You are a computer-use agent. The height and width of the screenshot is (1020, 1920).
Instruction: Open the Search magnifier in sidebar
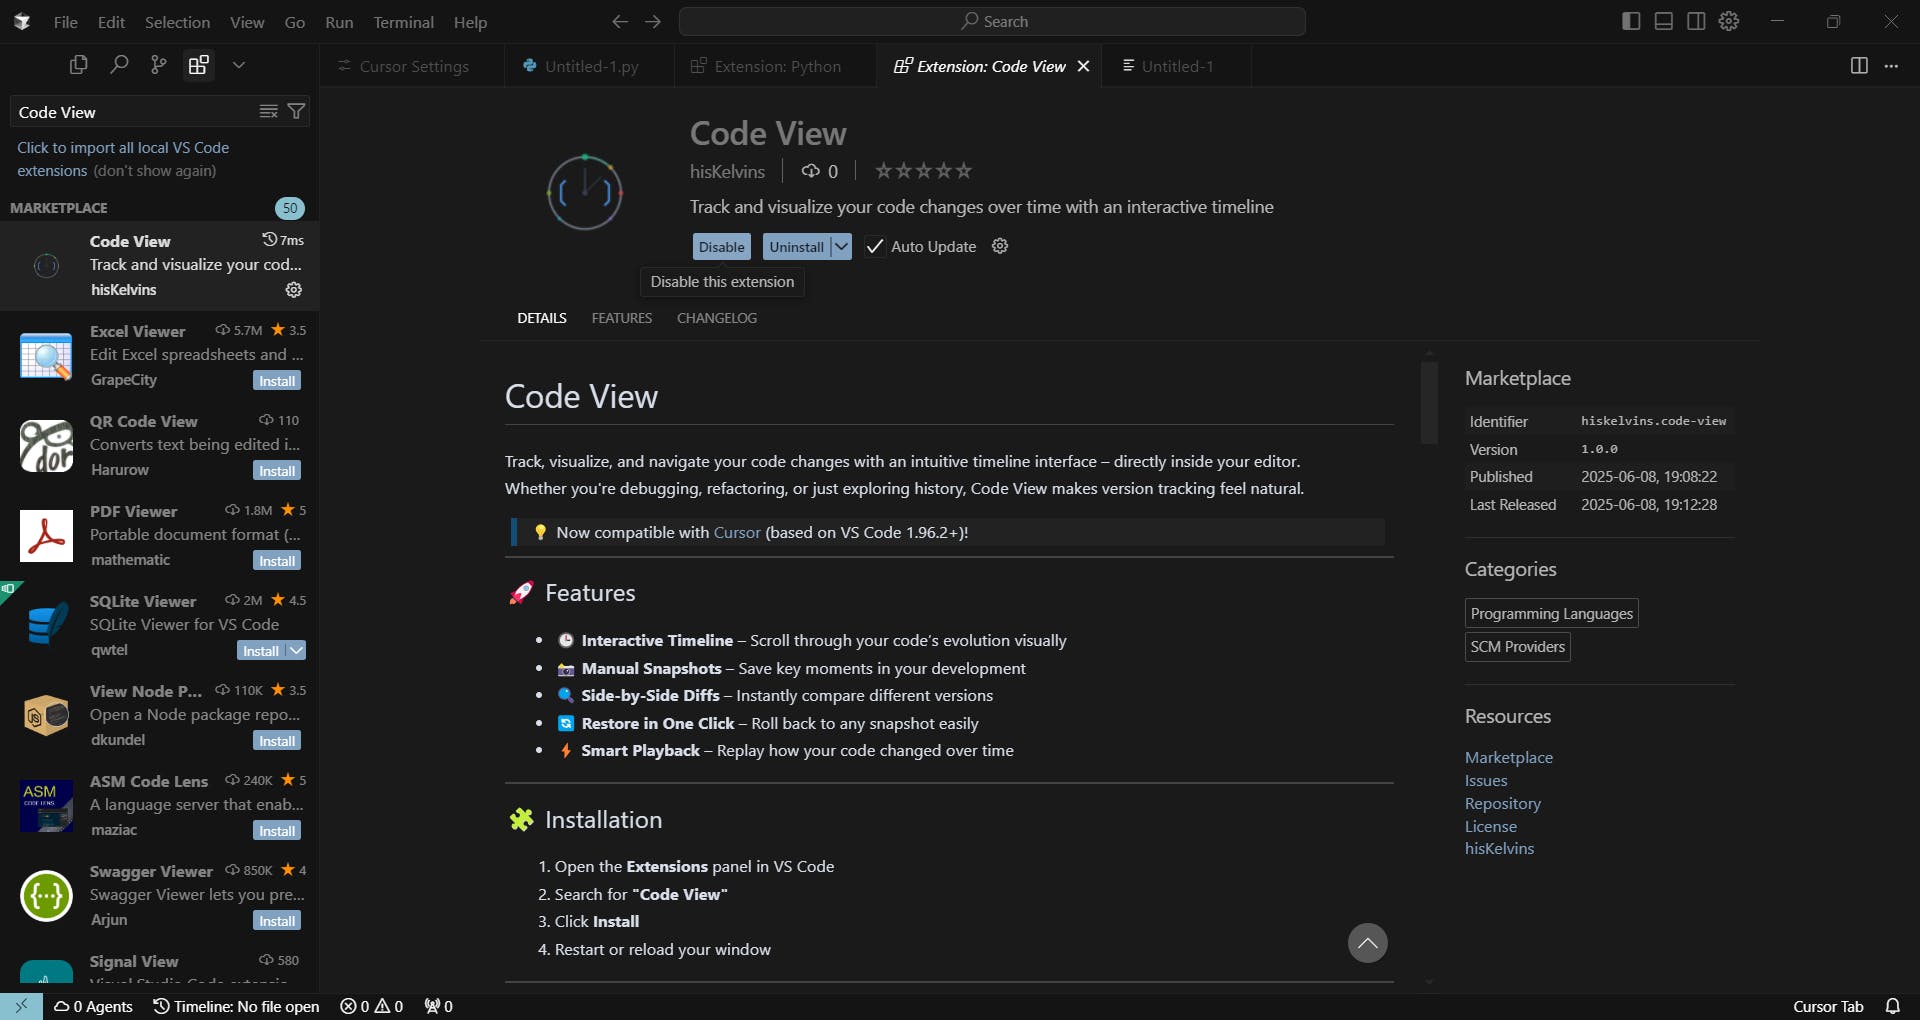(119, 65)
